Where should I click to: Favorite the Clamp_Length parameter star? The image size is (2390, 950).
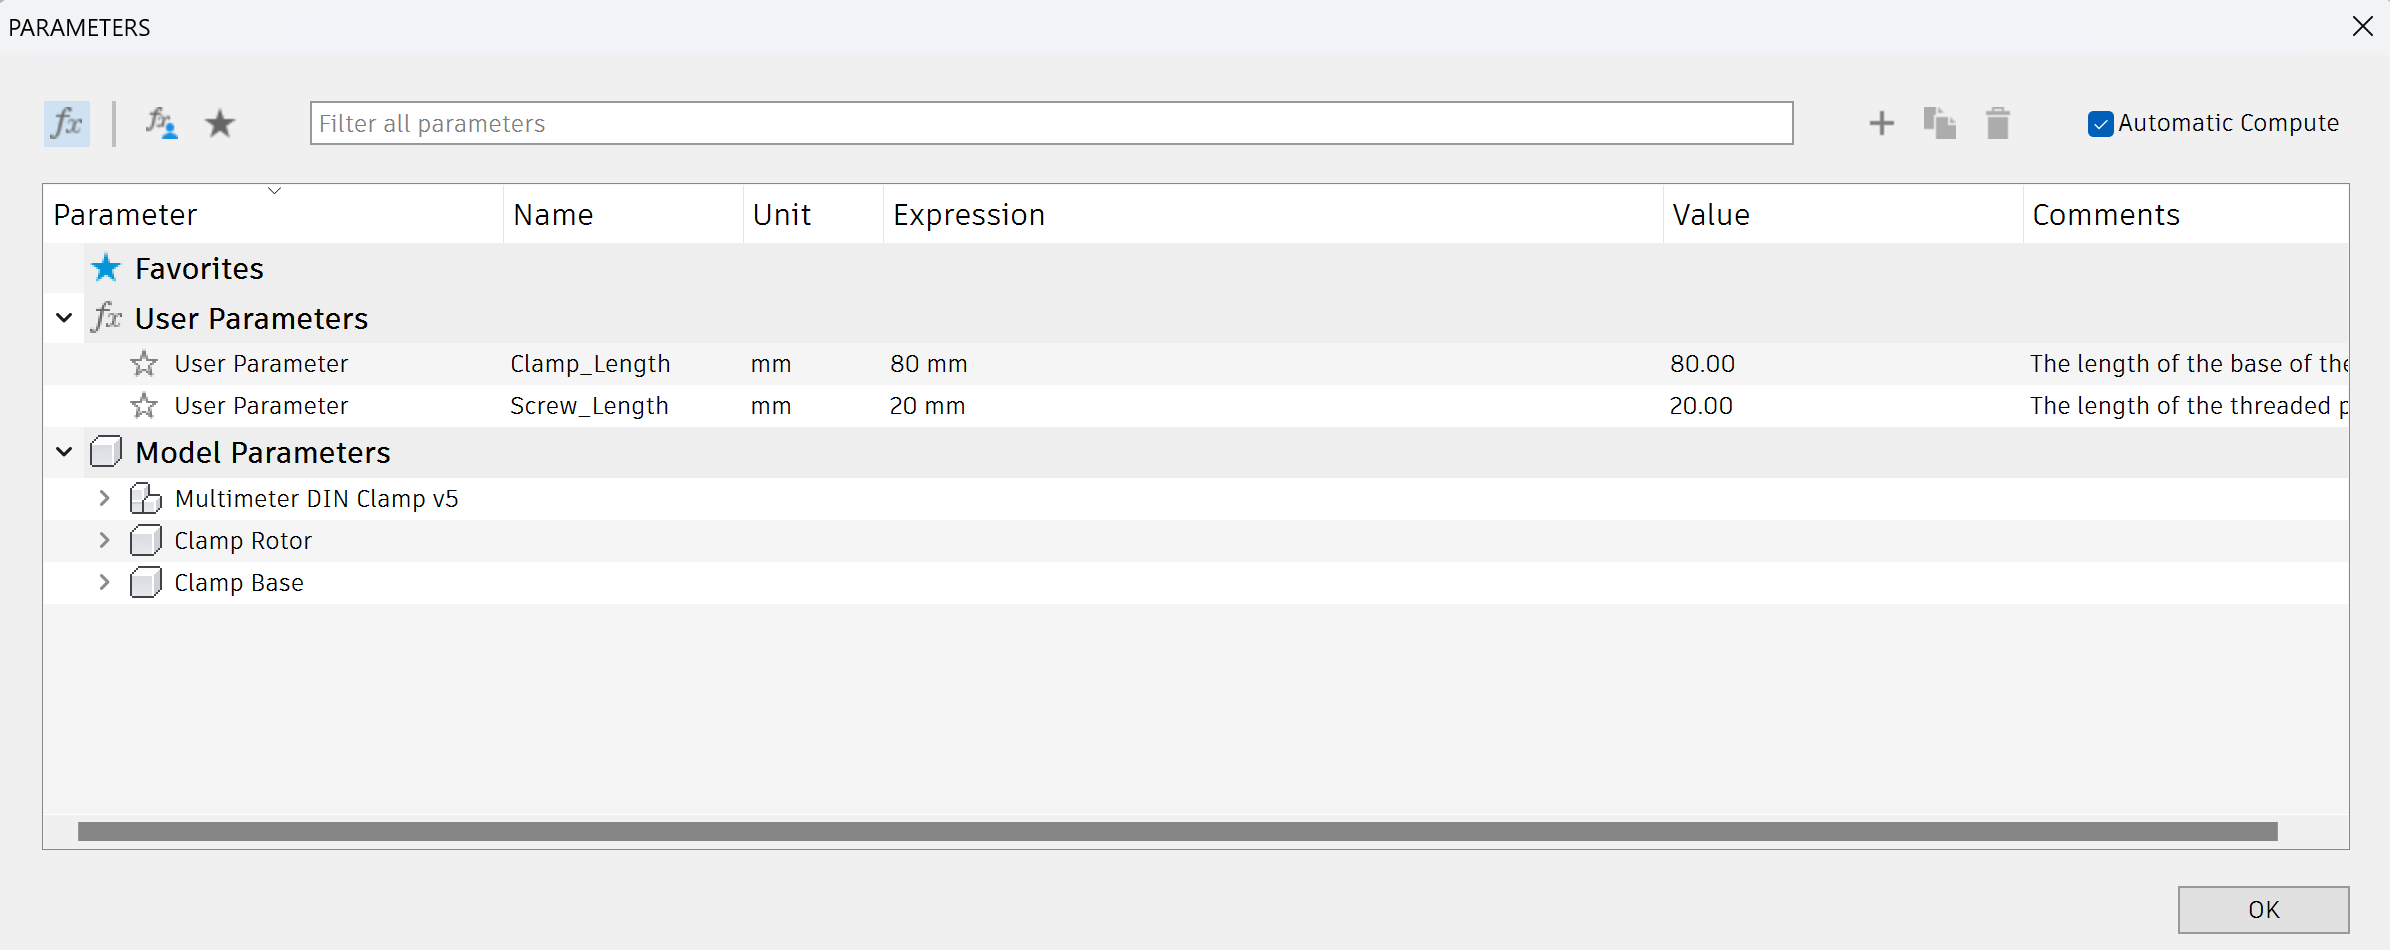pos(144,364)
